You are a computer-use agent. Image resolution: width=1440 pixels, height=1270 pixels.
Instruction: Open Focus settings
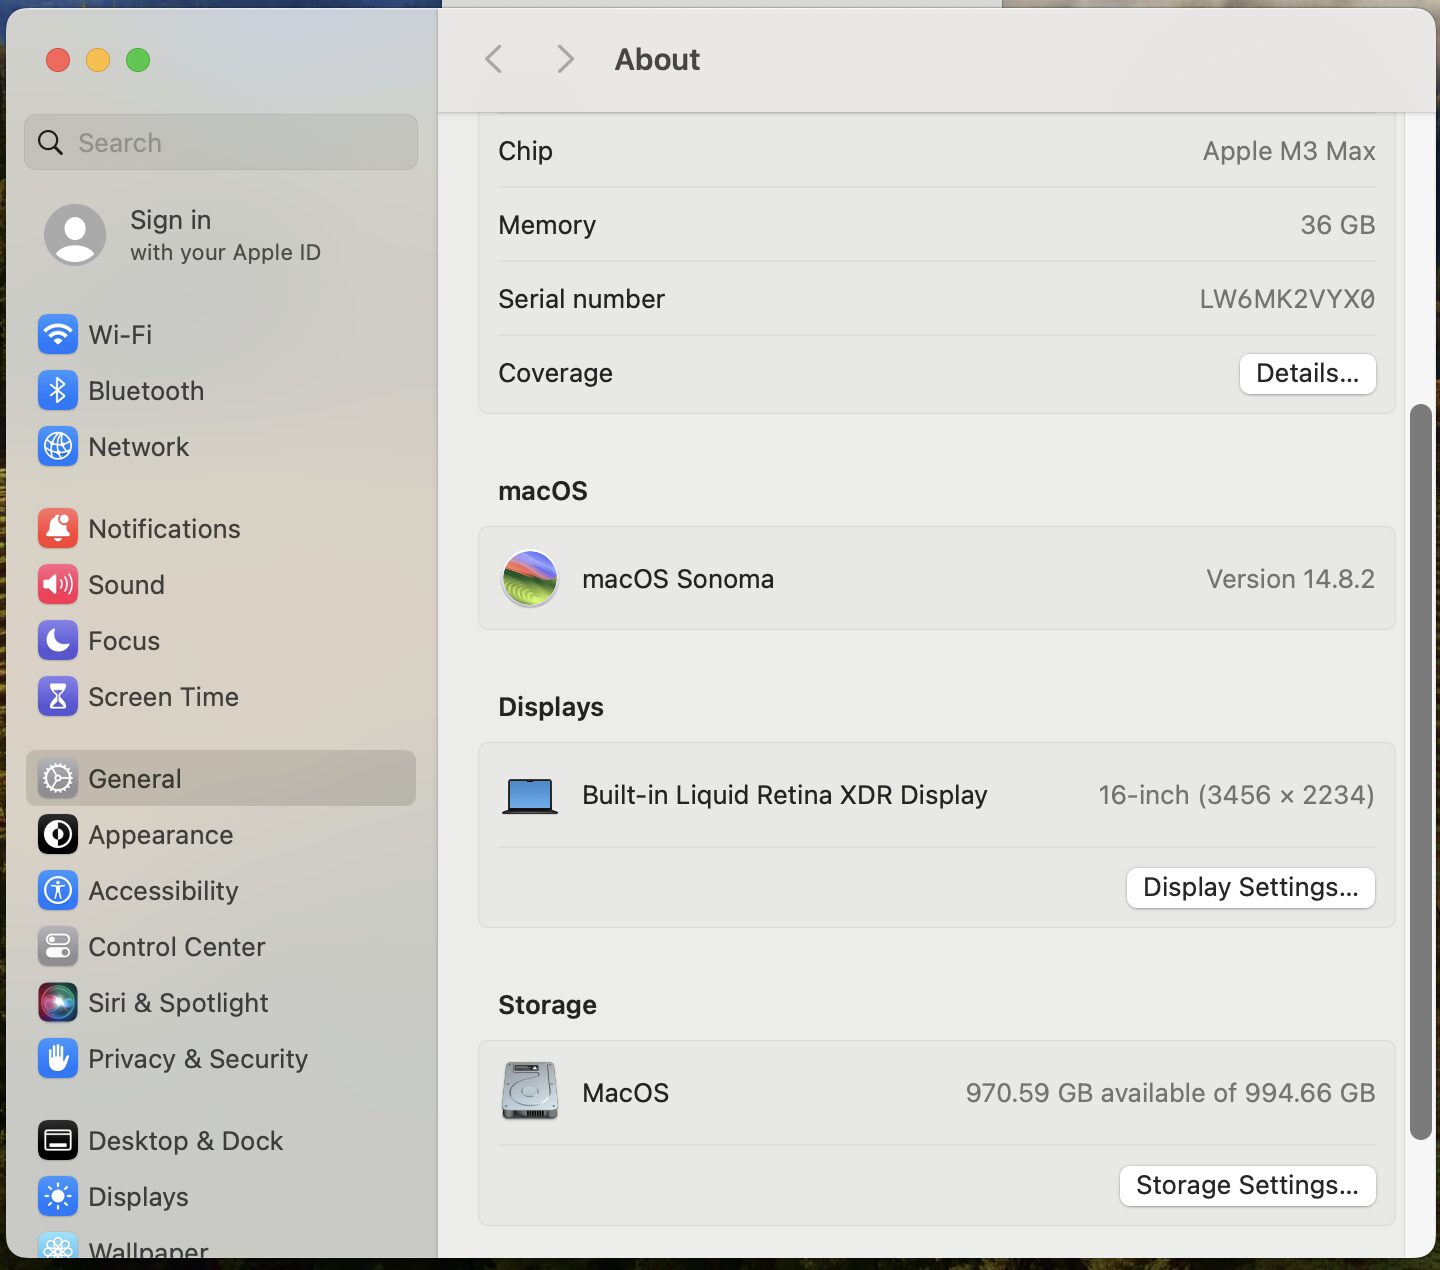coord(123,641)
